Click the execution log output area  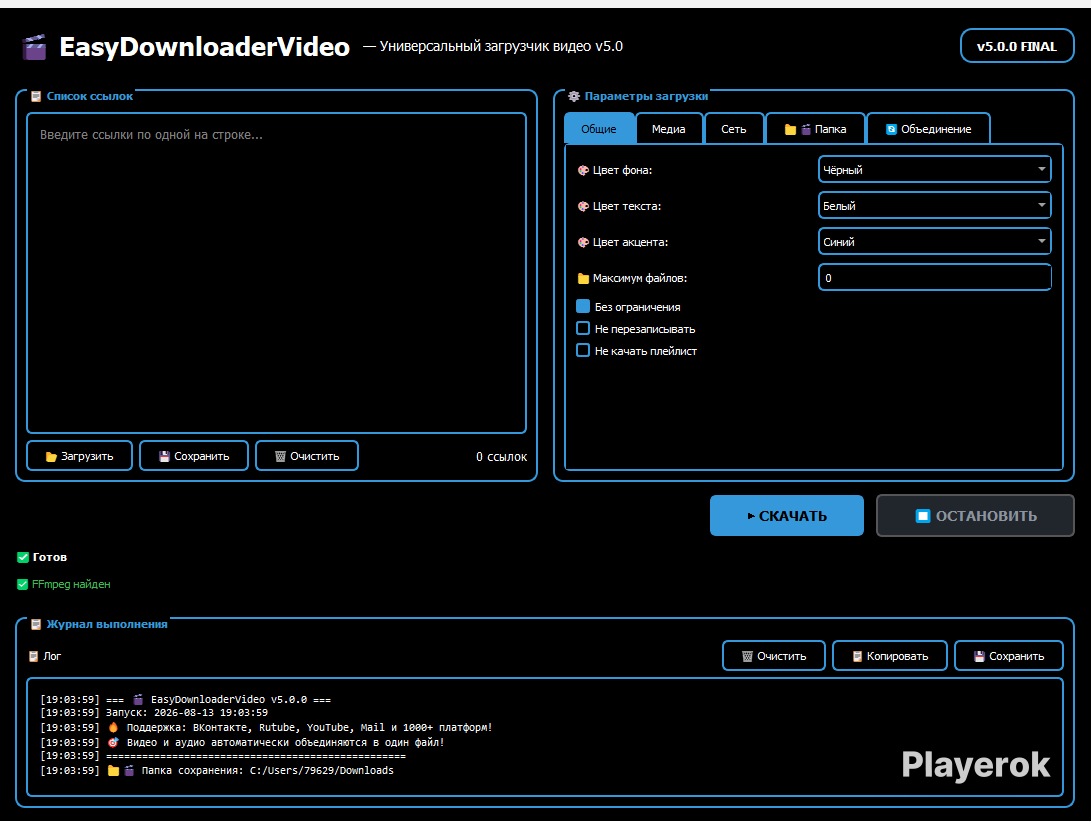tap(545, 737)
